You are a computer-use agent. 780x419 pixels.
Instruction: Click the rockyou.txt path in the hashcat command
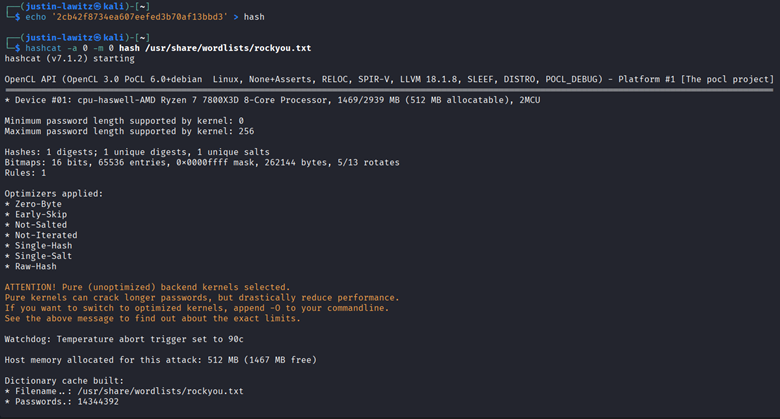point(276,47)
